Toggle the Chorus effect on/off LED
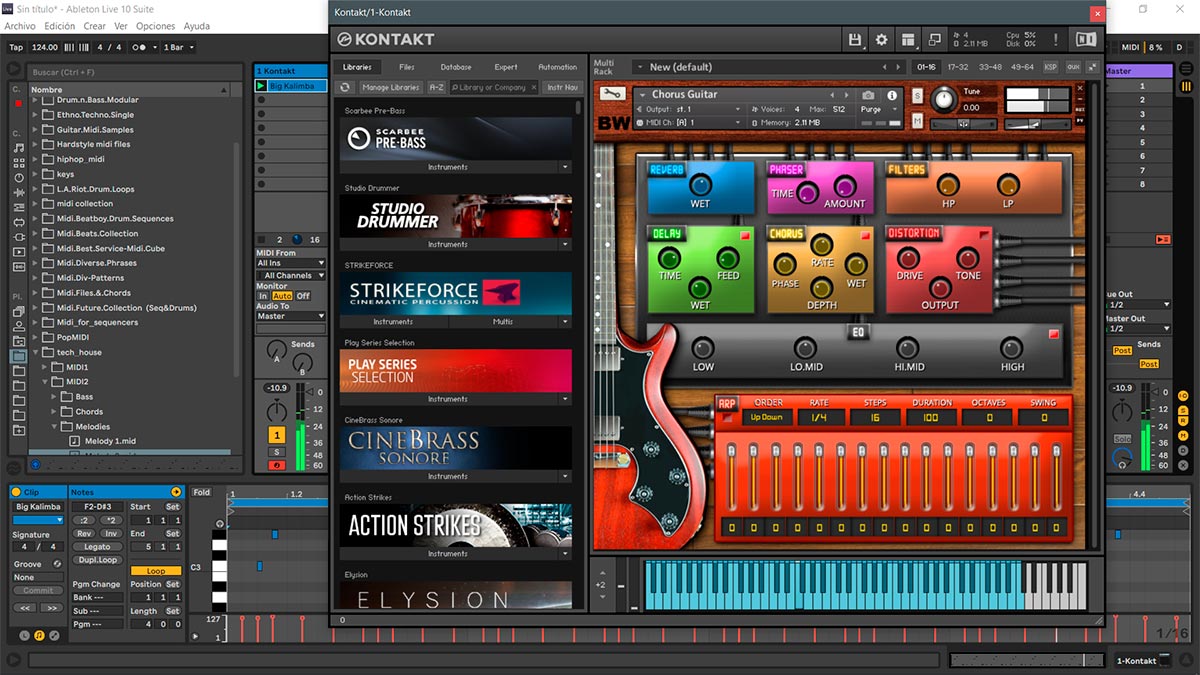 865,236
